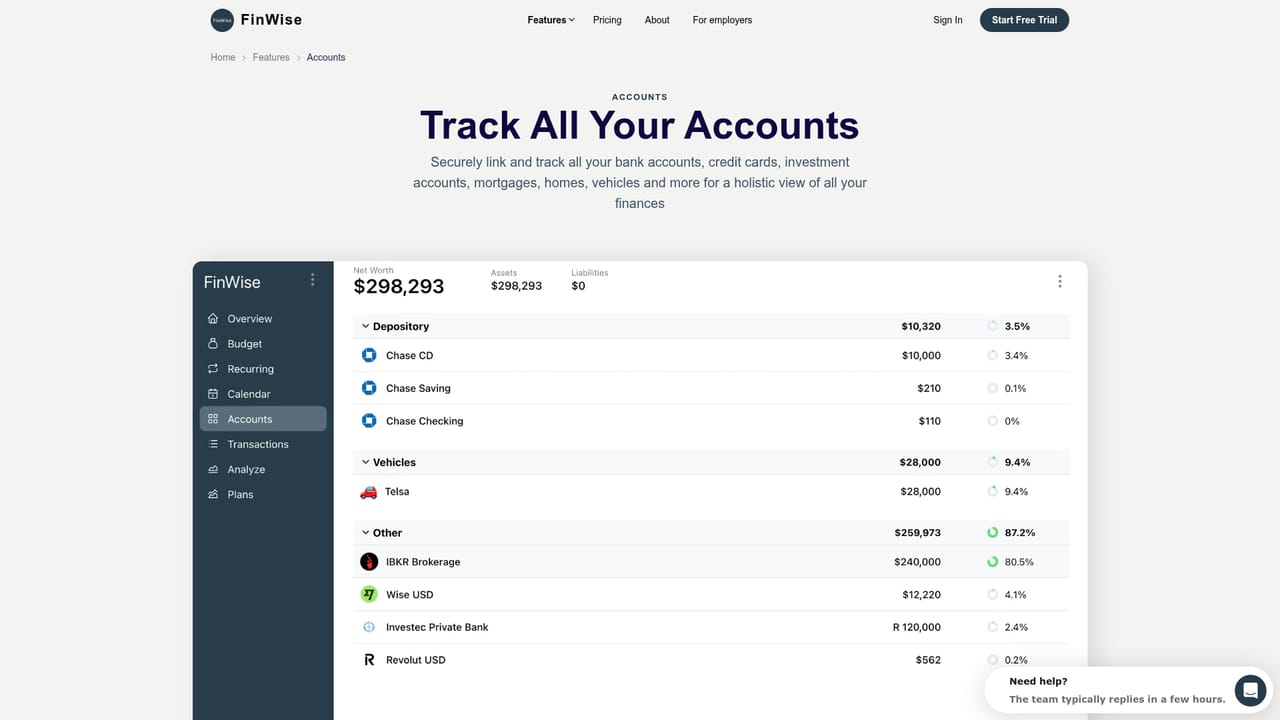Click the Plans icon in sidebar
The image size is (1280, 720).
click(x=213, y=494)
